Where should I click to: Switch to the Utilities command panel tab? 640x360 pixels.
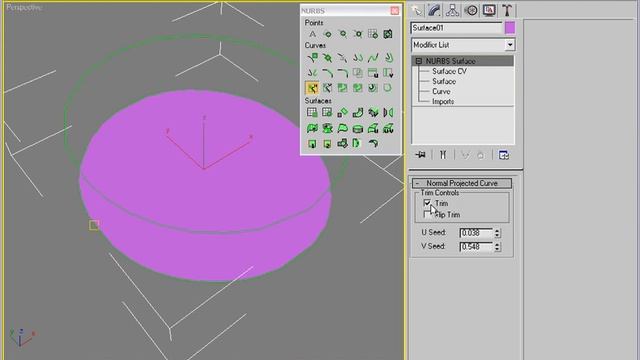tap(507, 10)
